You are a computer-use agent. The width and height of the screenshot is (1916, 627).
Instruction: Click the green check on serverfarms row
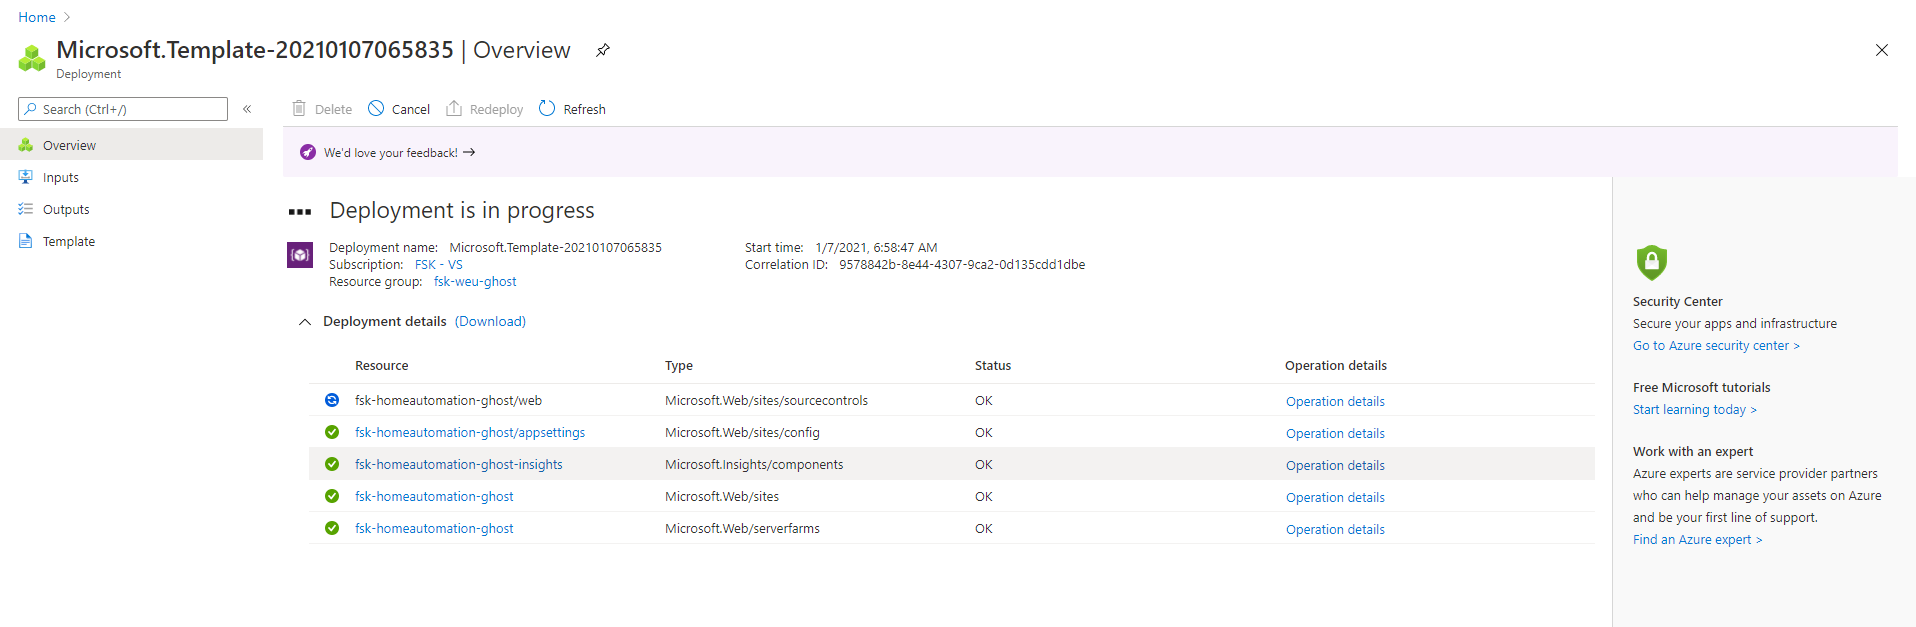332,528
